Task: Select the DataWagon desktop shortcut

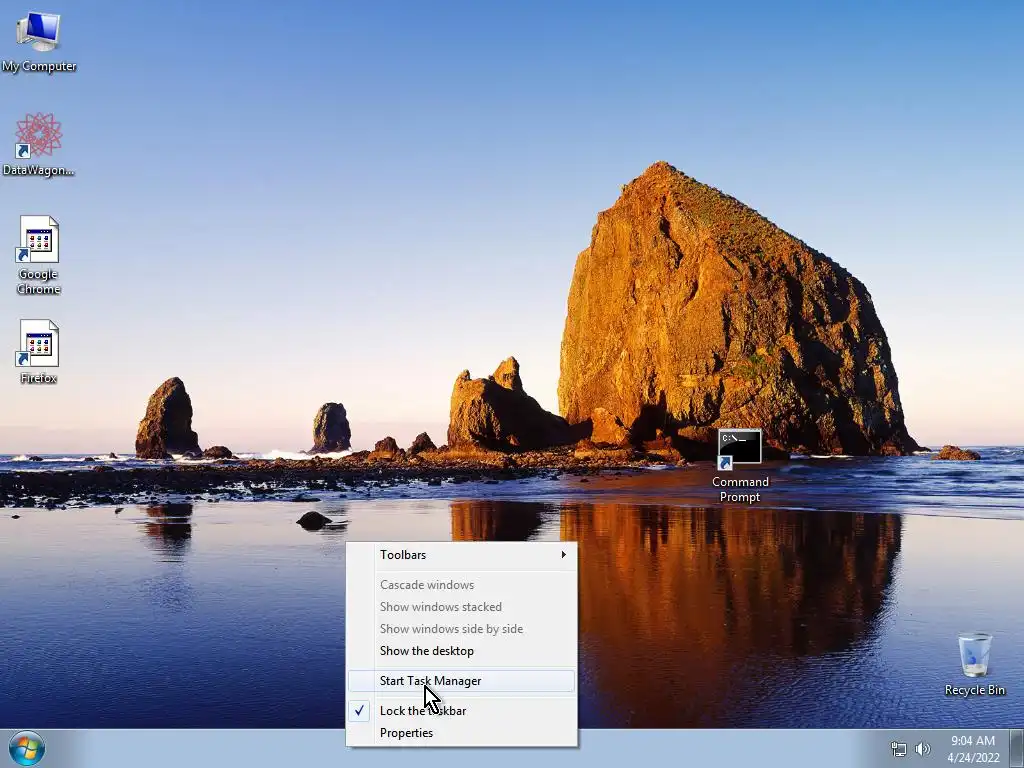Action: tap(39, 145)
